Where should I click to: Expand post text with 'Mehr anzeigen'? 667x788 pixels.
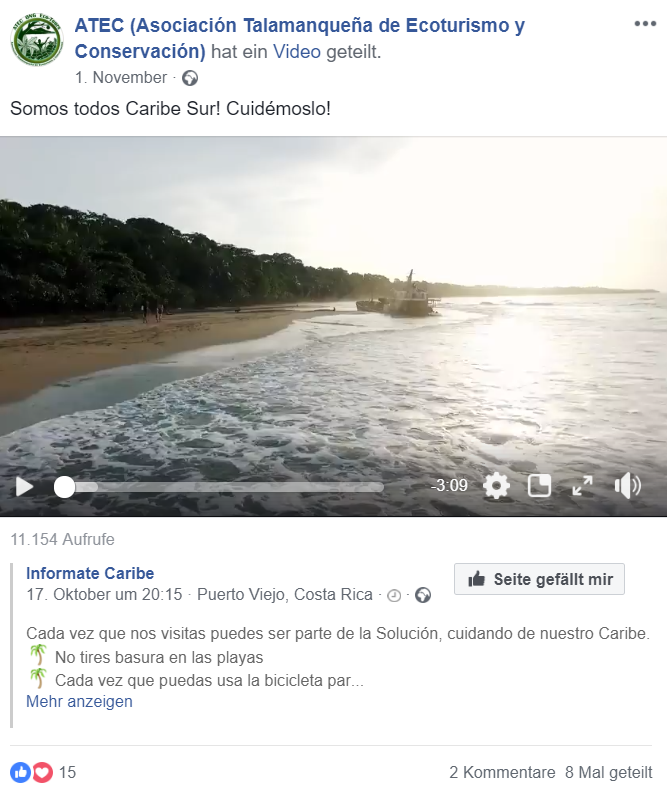point(79,701)
